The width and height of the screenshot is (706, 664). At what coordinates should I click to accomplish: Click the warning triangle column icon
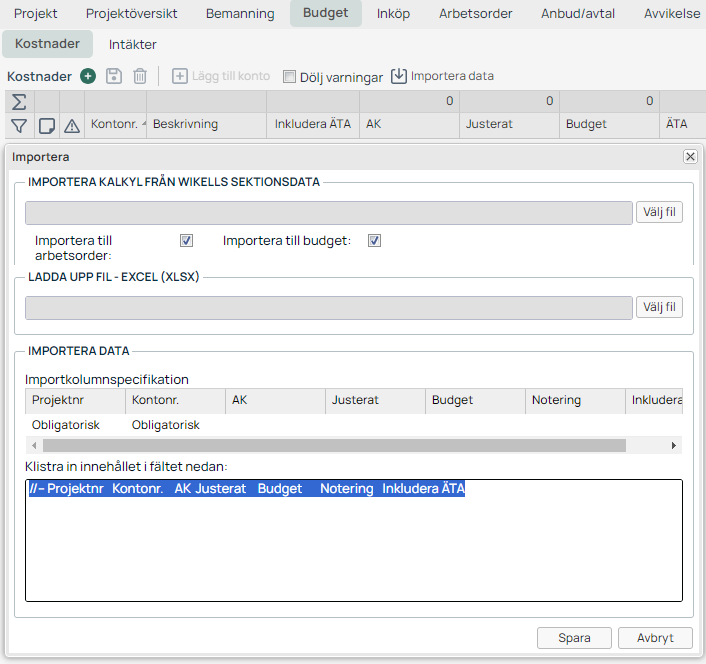(x=72, y=126)
